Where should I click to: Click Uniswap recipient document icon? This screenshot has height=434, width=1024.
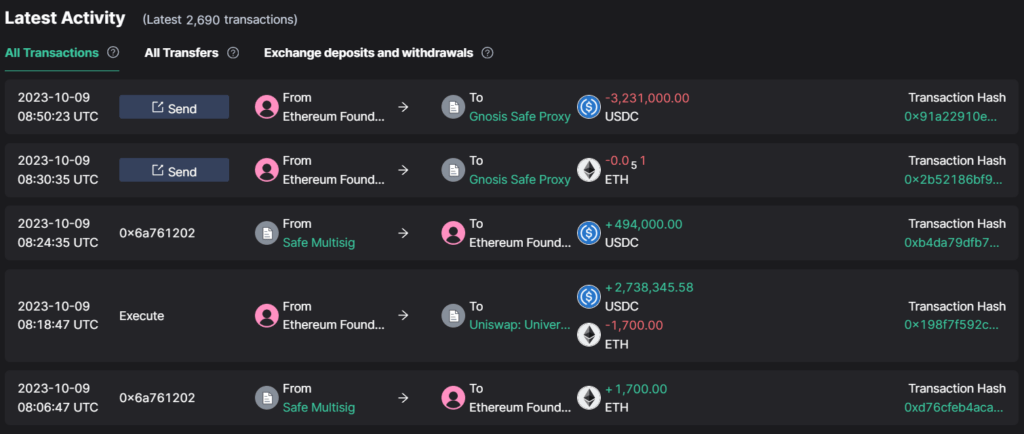click(453, 315)
